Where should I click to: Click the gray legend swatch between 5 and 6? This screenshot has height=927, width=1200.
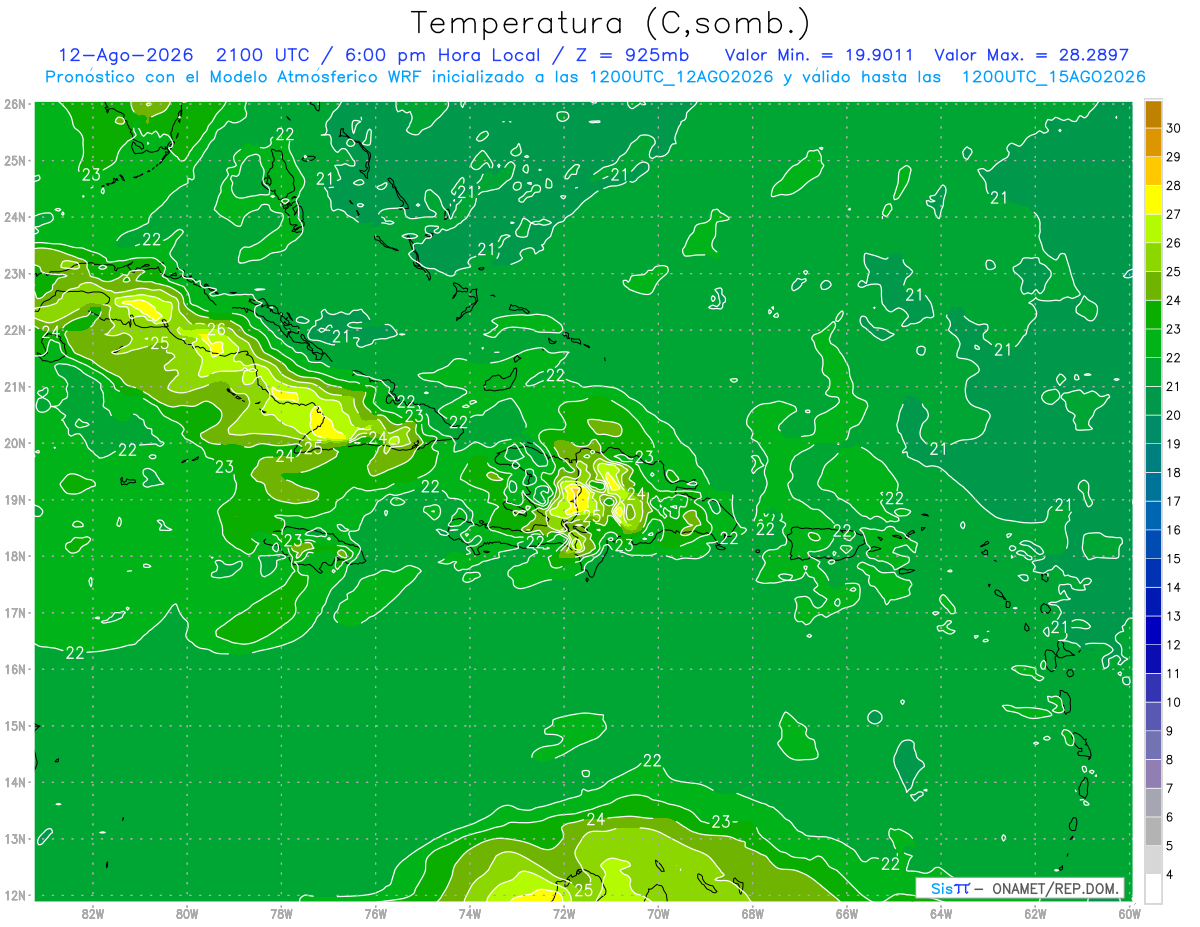(1153, 831)
